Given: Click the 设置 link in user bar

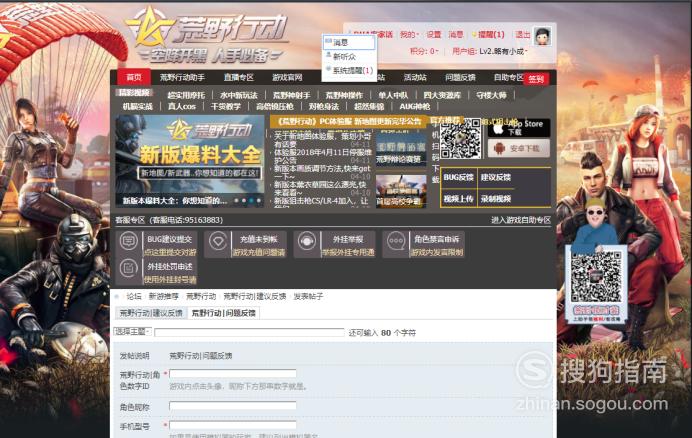Looking at the screenshot, I should 433,34.
